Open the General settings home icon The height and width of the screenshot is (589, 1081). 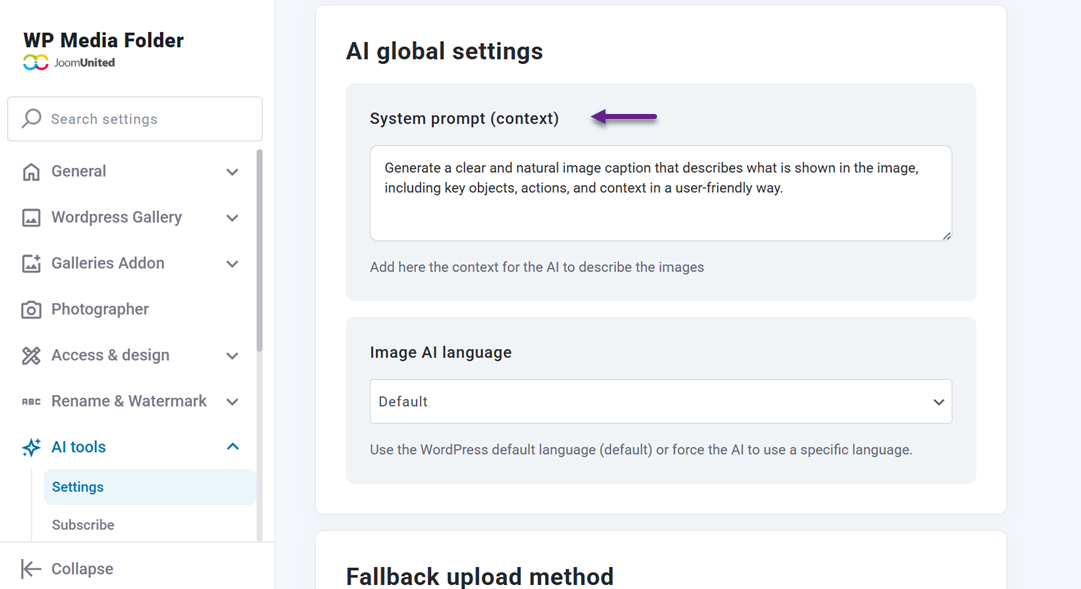coord(31,171)
